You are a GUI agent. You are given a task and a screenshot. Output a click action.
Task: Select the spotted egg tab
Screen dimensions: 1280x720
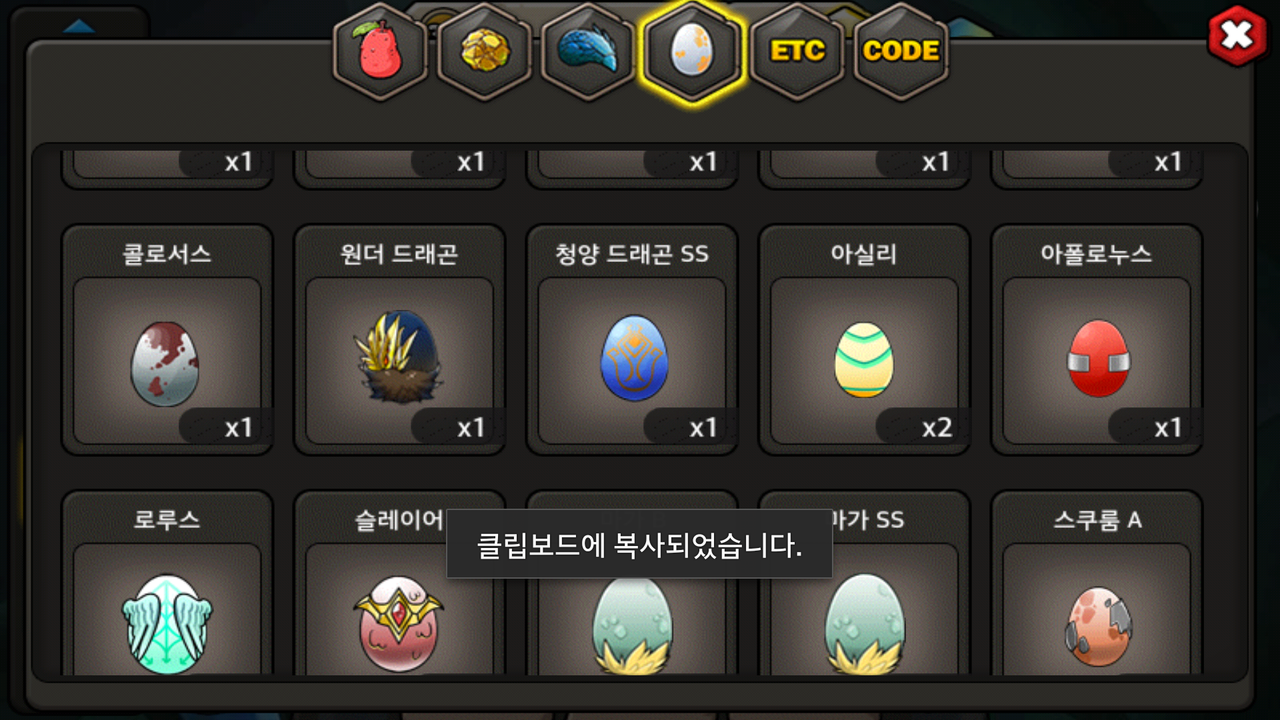coord(693,51)
